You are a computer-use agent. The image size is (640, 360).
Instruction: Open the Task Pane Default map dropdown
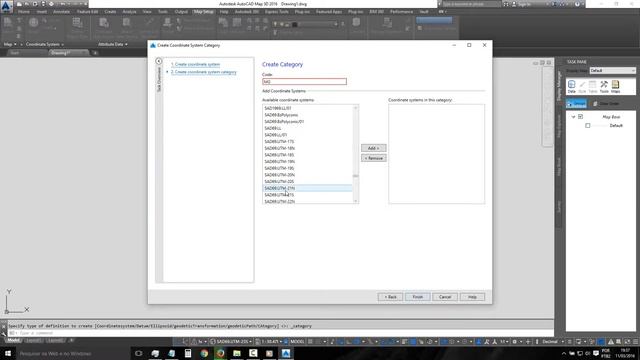click(612, 71)
